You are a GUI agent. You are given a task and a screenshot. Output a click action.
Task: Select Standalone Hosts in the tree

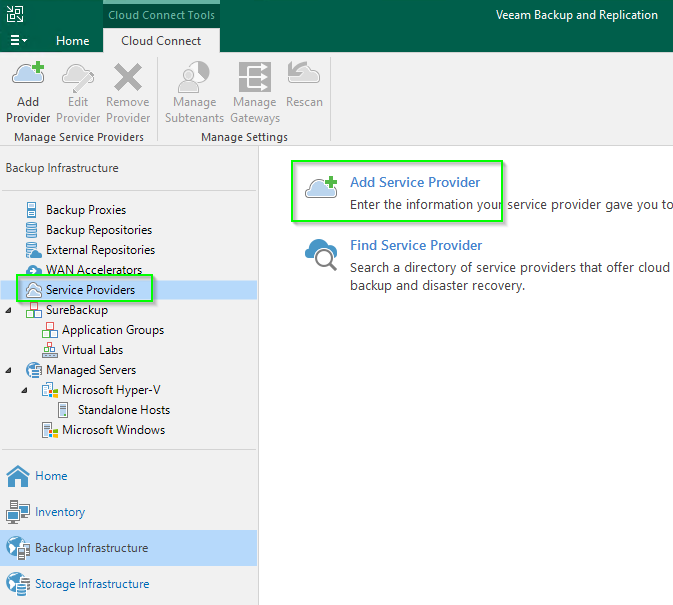pos(124,410)
